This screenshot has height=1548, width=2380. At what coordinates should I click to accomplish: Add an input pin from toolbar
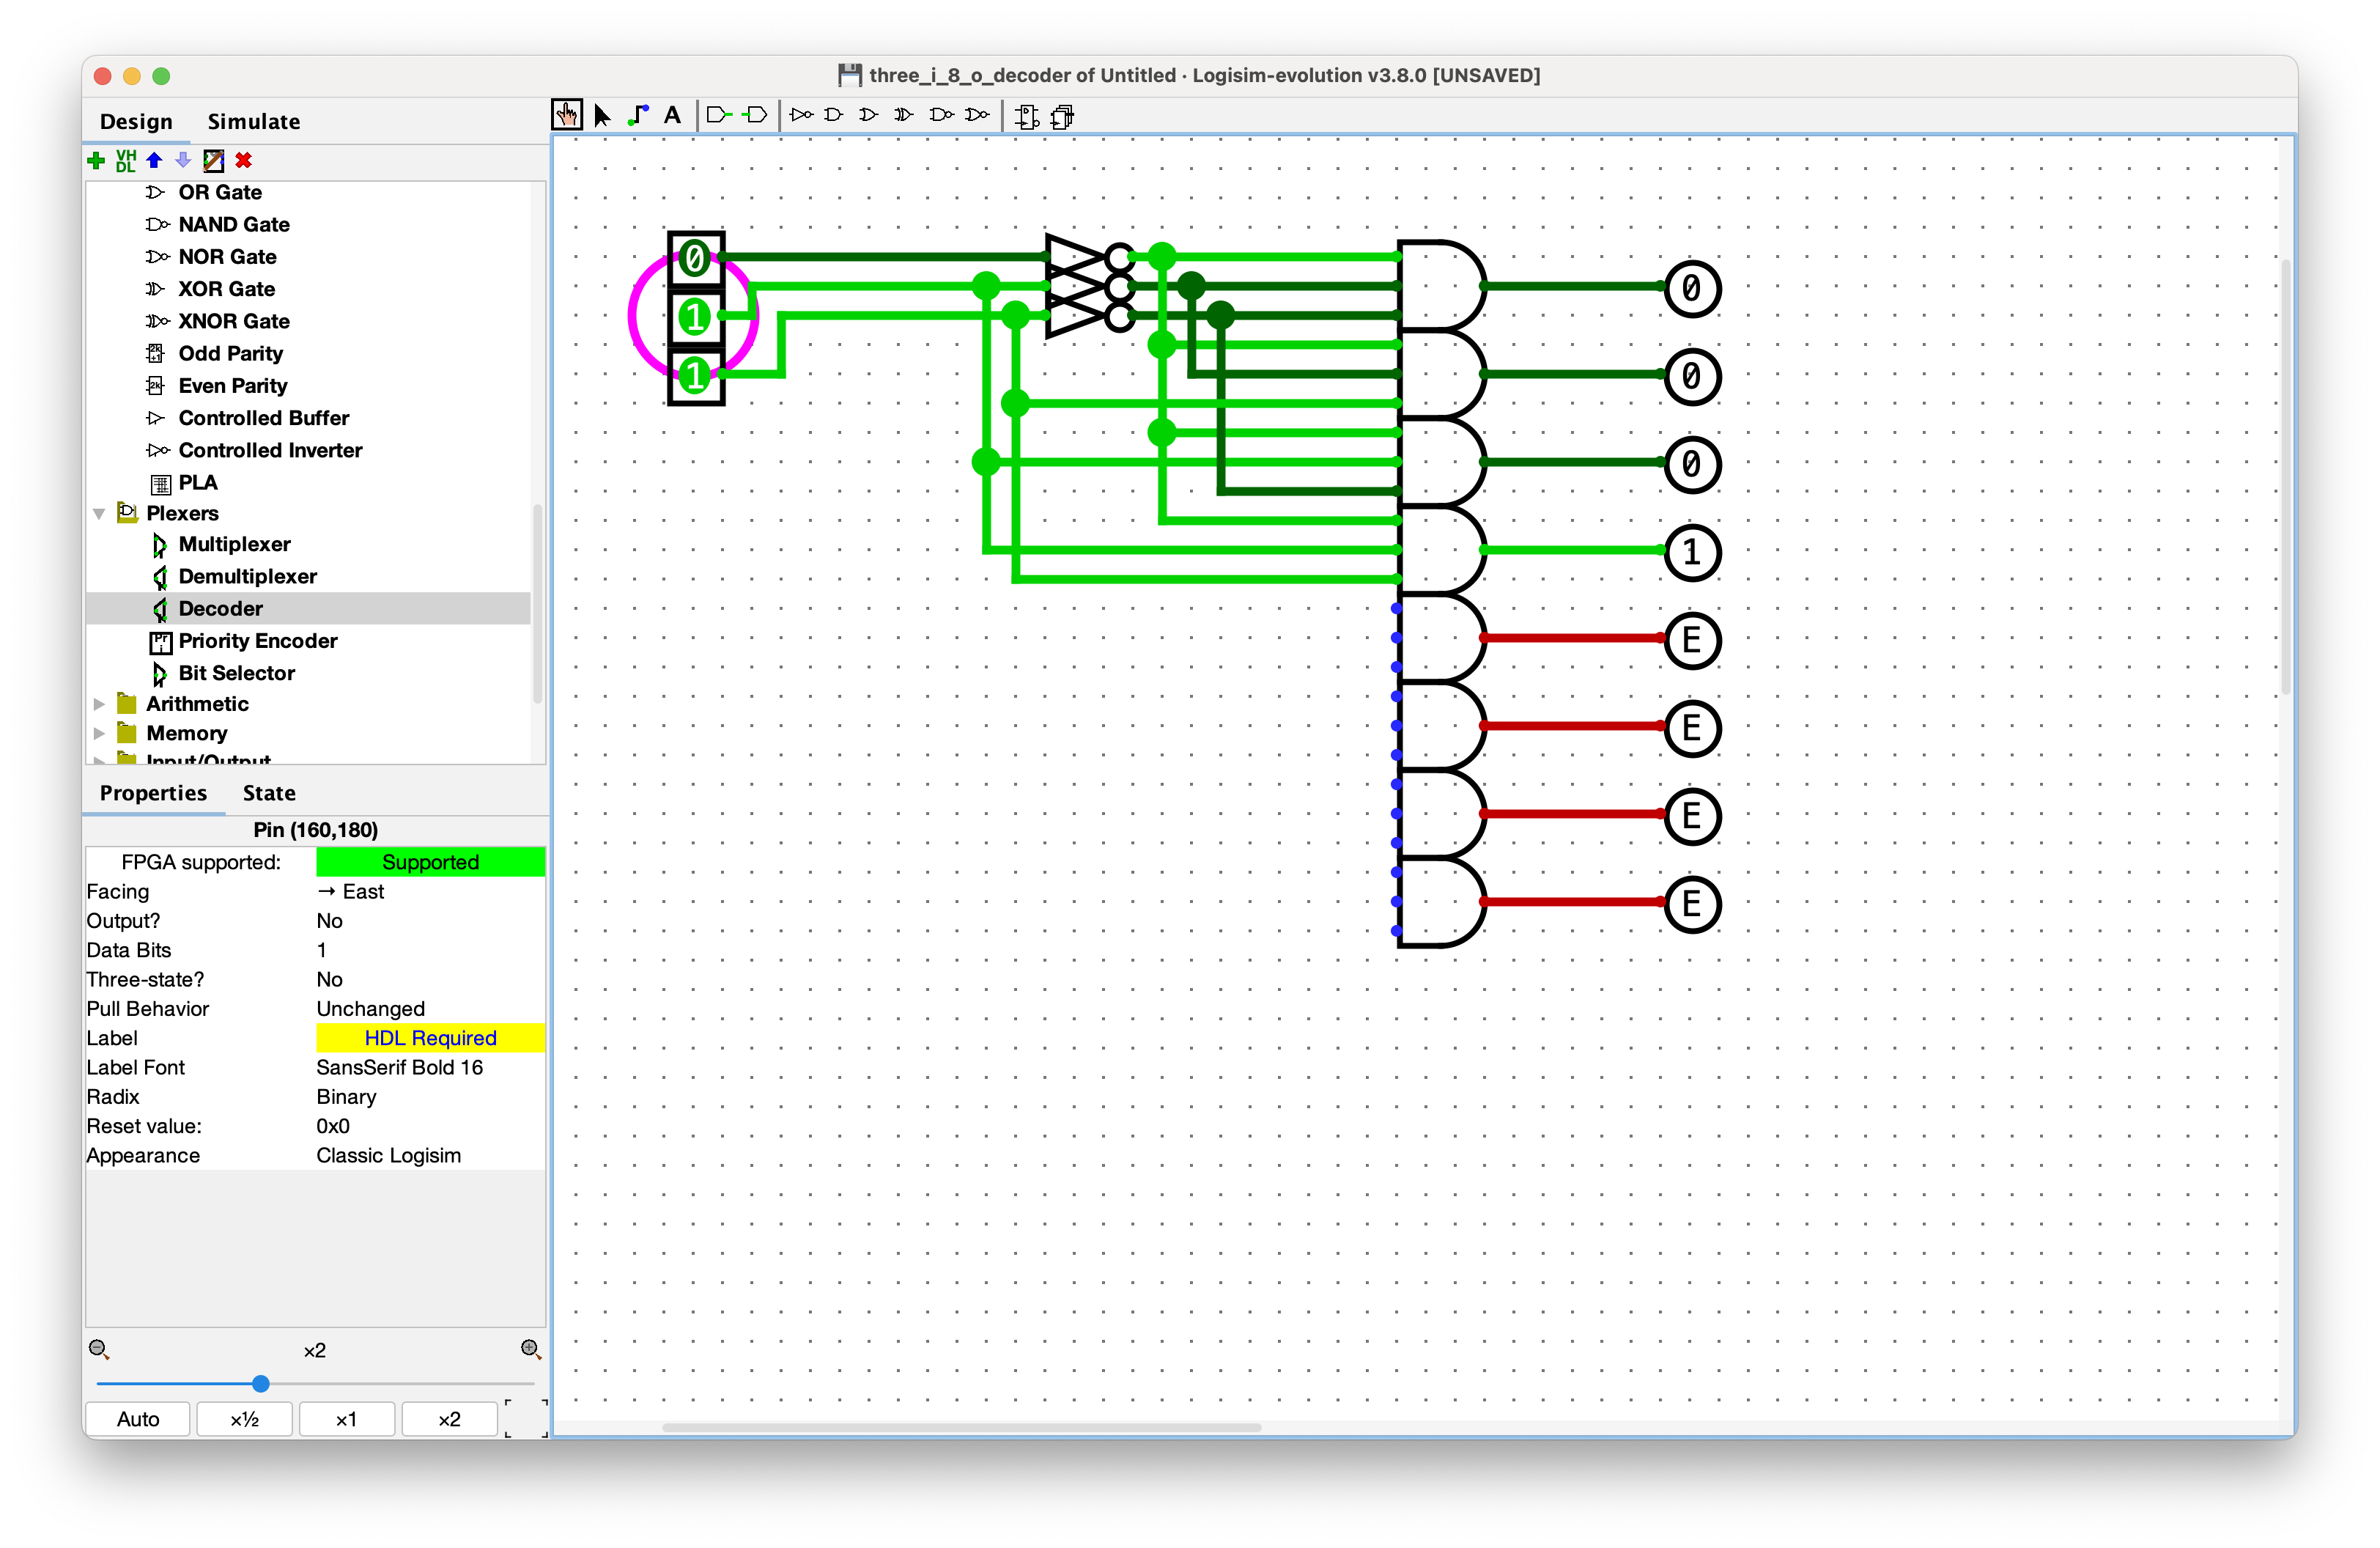719,116
